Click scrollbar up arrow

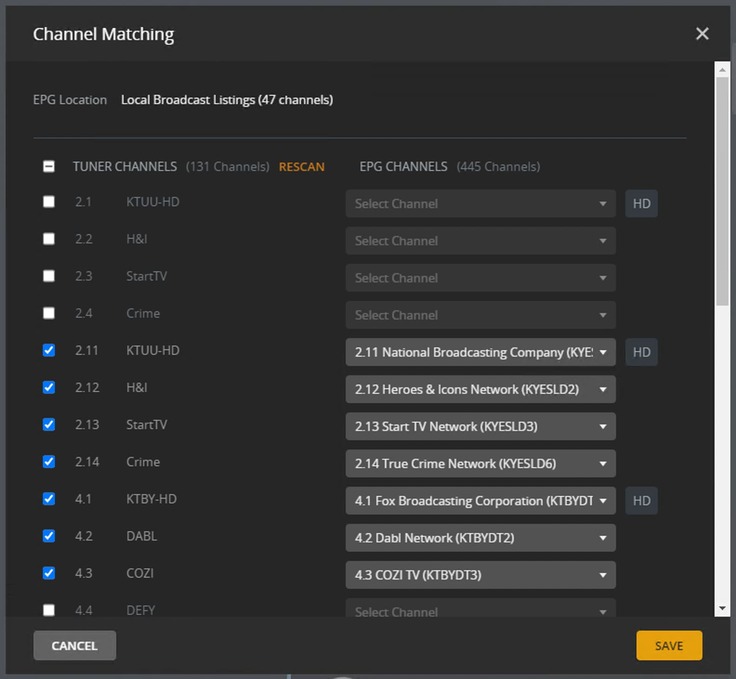pyautogui.click(x=722, y=69)
